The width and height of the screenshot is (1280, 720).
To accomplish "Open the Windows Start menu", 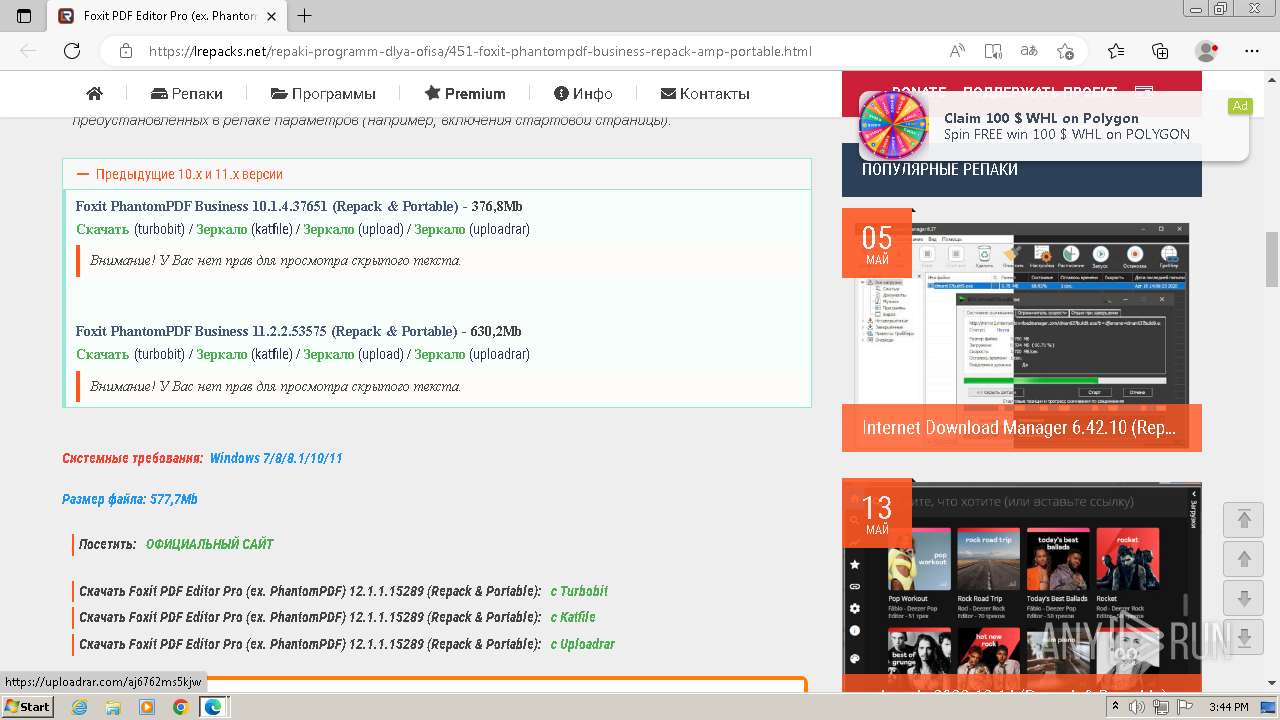I will pos(27,706).
